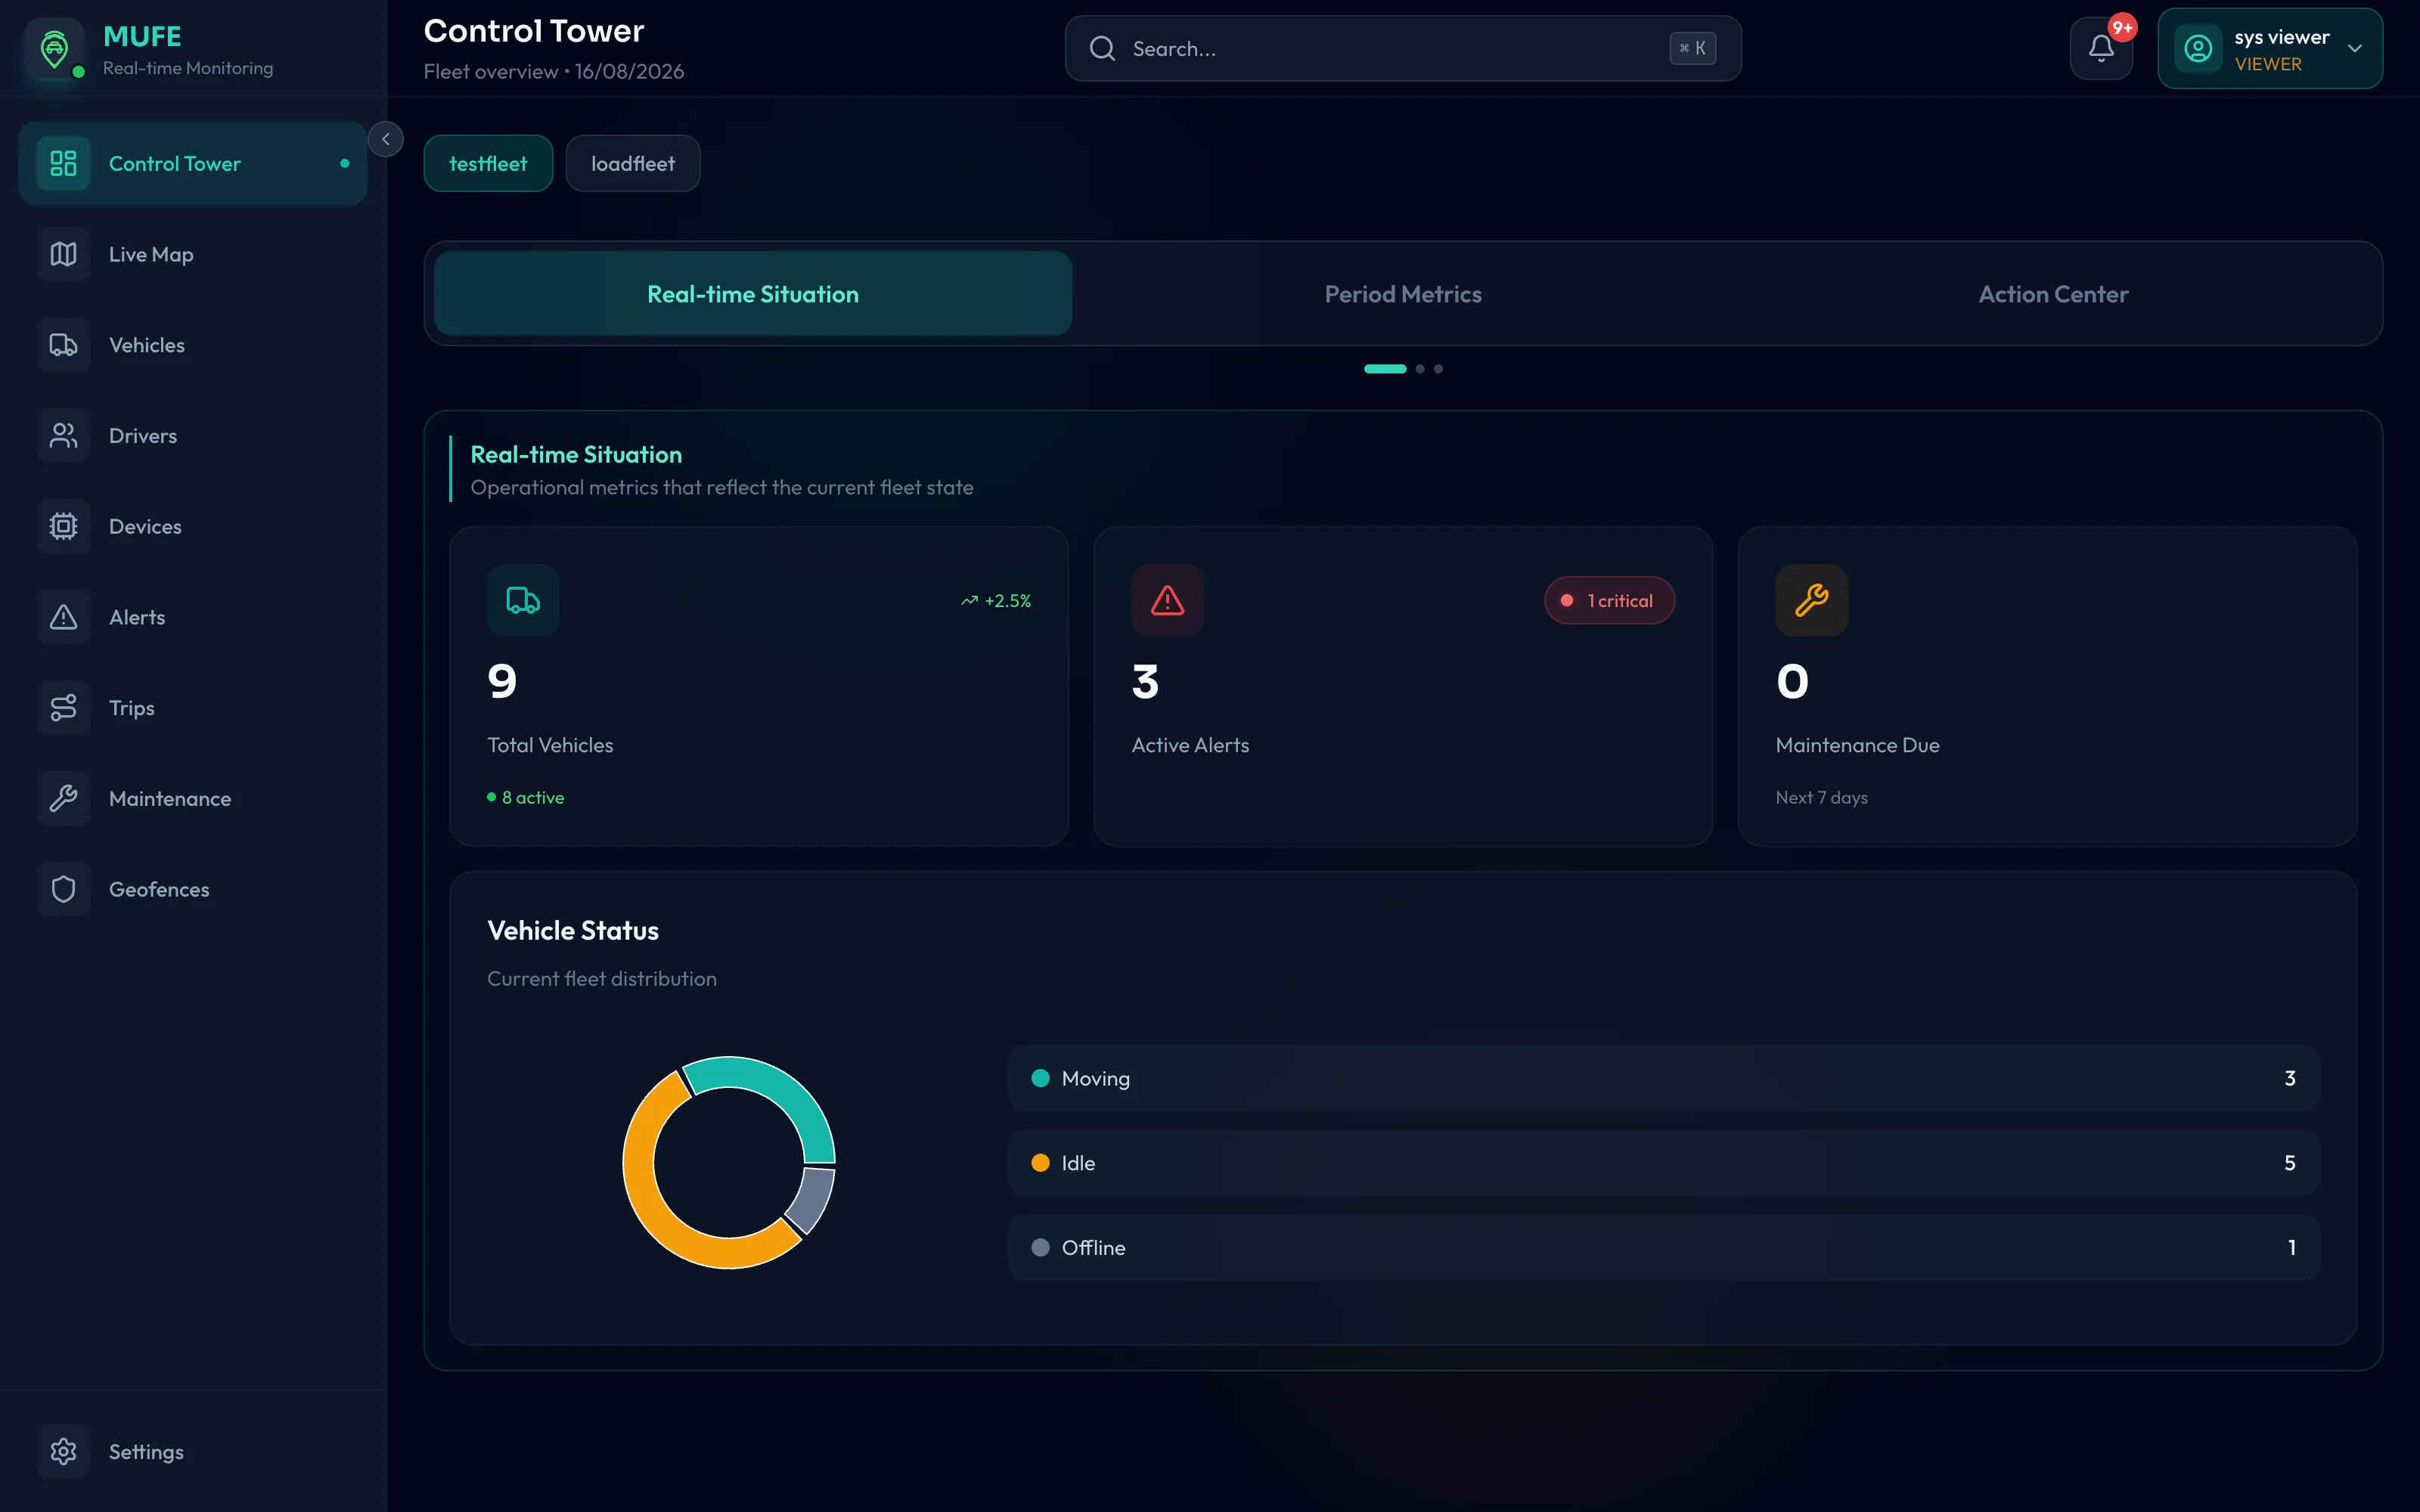2420x1512 pixels.
Task: Click the 'Next 7 days' text
Action: coord(1821,797)
